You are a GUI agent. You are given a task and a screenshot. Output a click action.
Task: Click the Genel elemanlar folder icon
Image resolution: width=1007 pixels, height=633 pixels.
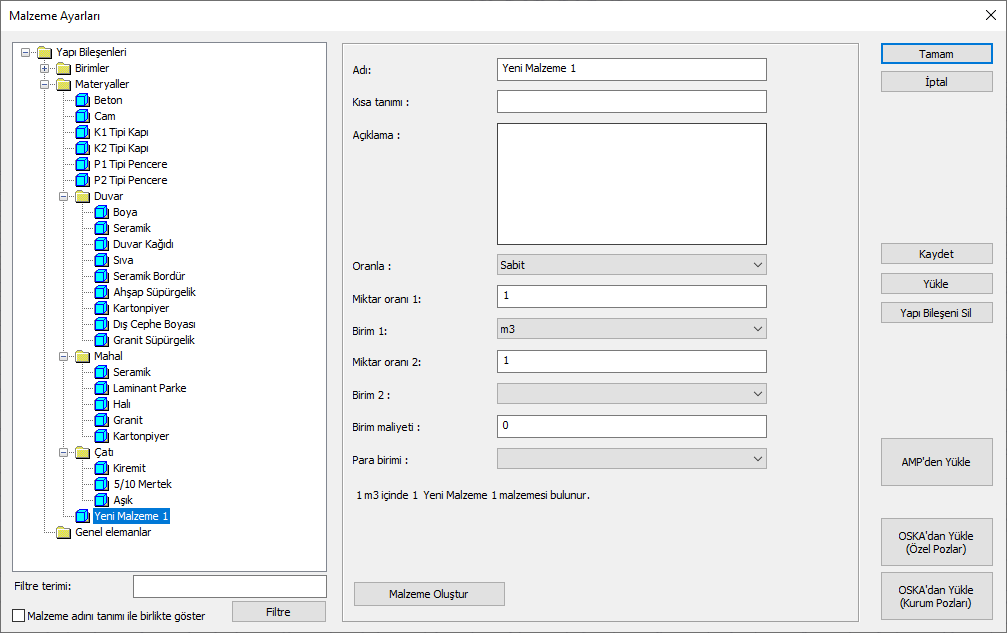(x=64, y=533)
